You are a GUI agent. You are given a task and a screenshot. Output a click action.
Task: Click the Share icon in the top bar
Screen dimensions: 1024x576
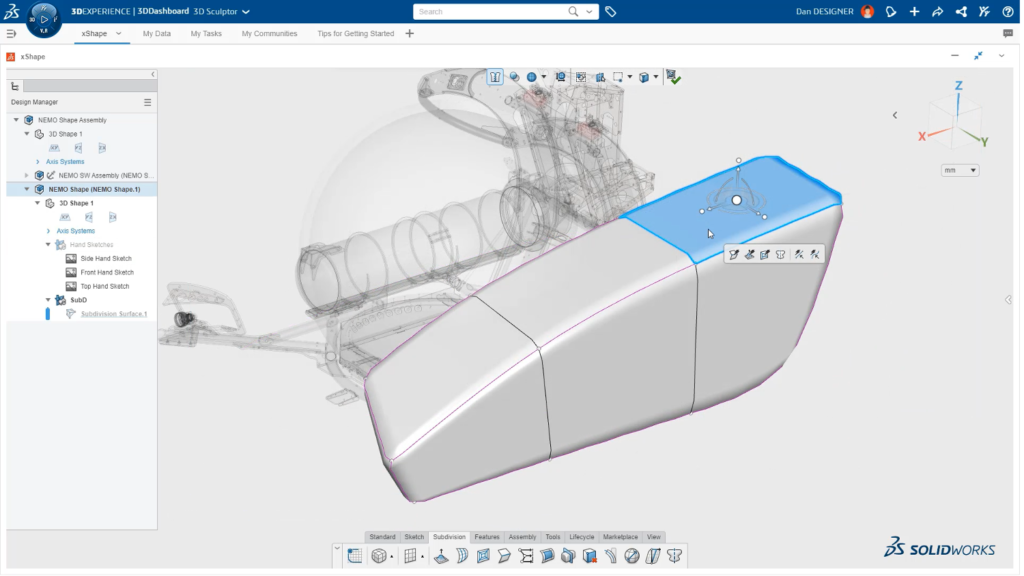coord(962,11)
